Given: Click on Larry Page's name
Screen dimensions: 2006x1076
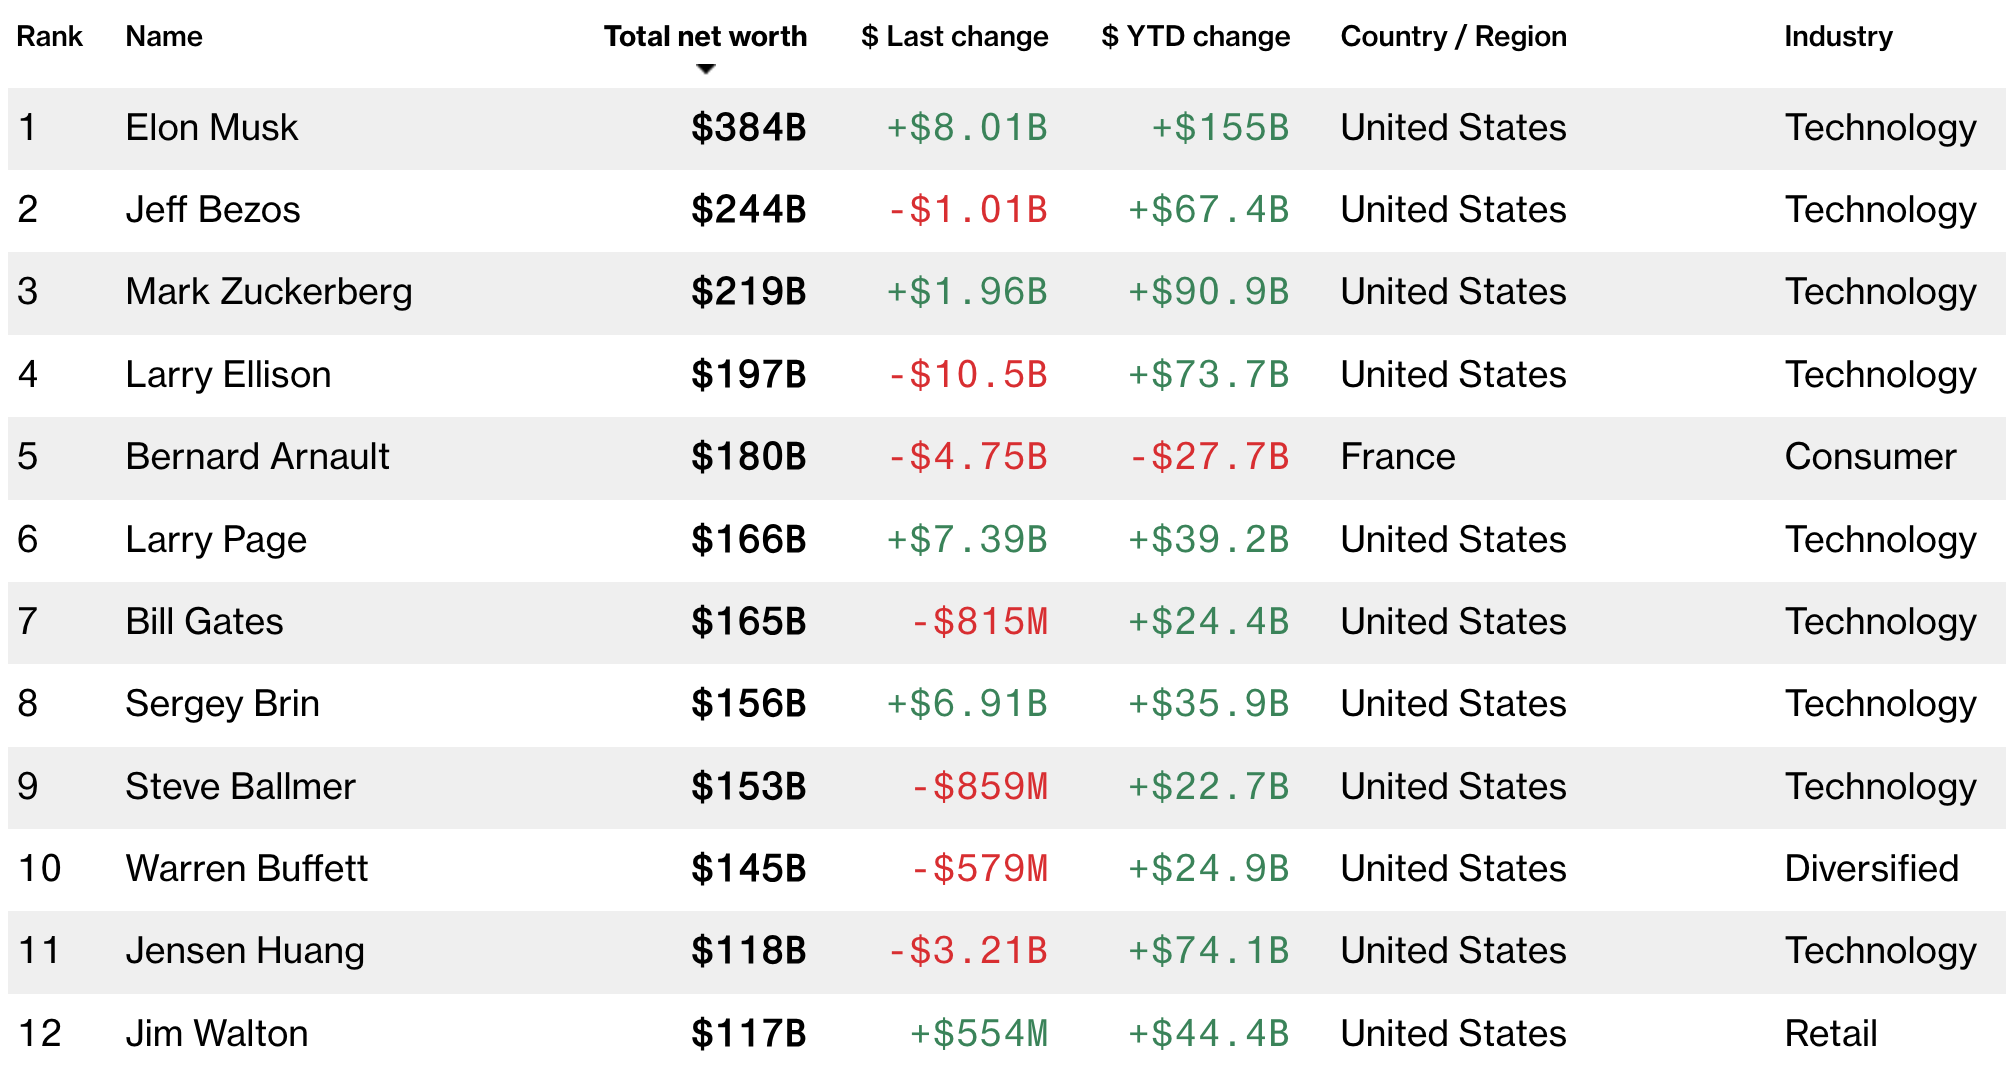Looking at the screenshot, I should 216,540.
